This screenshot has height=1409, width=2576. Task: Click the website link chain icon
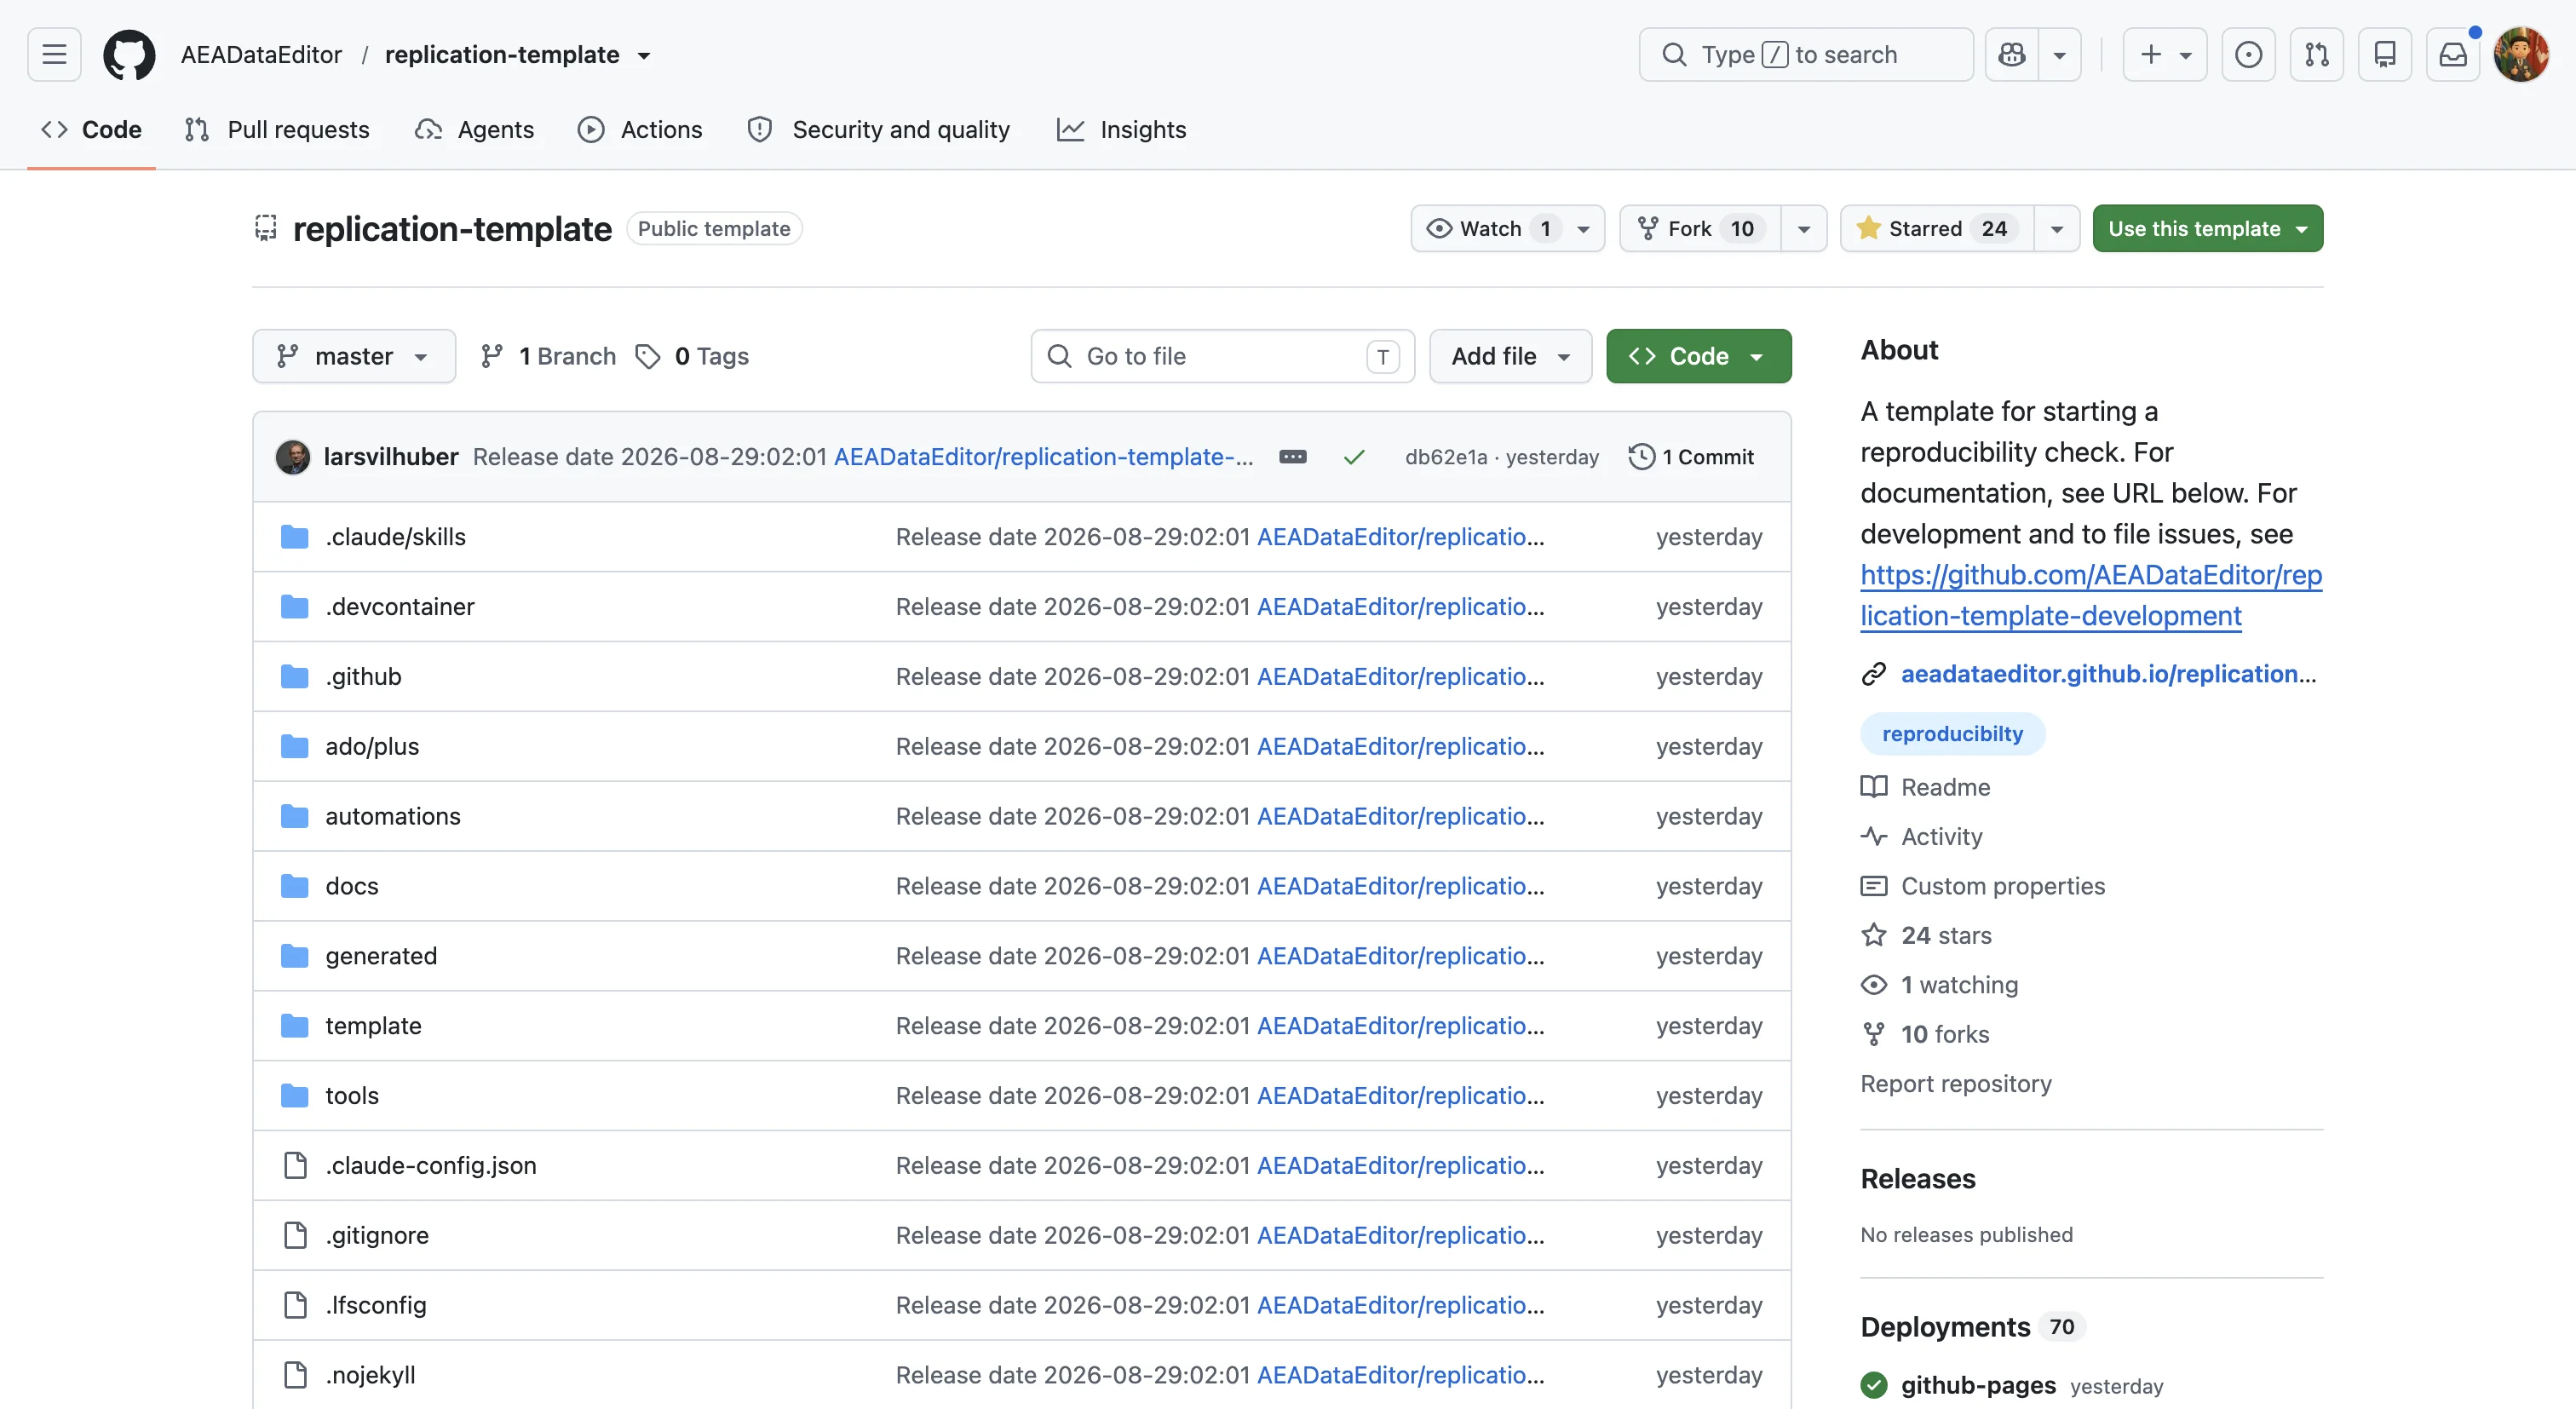(x=1874, y=675)
